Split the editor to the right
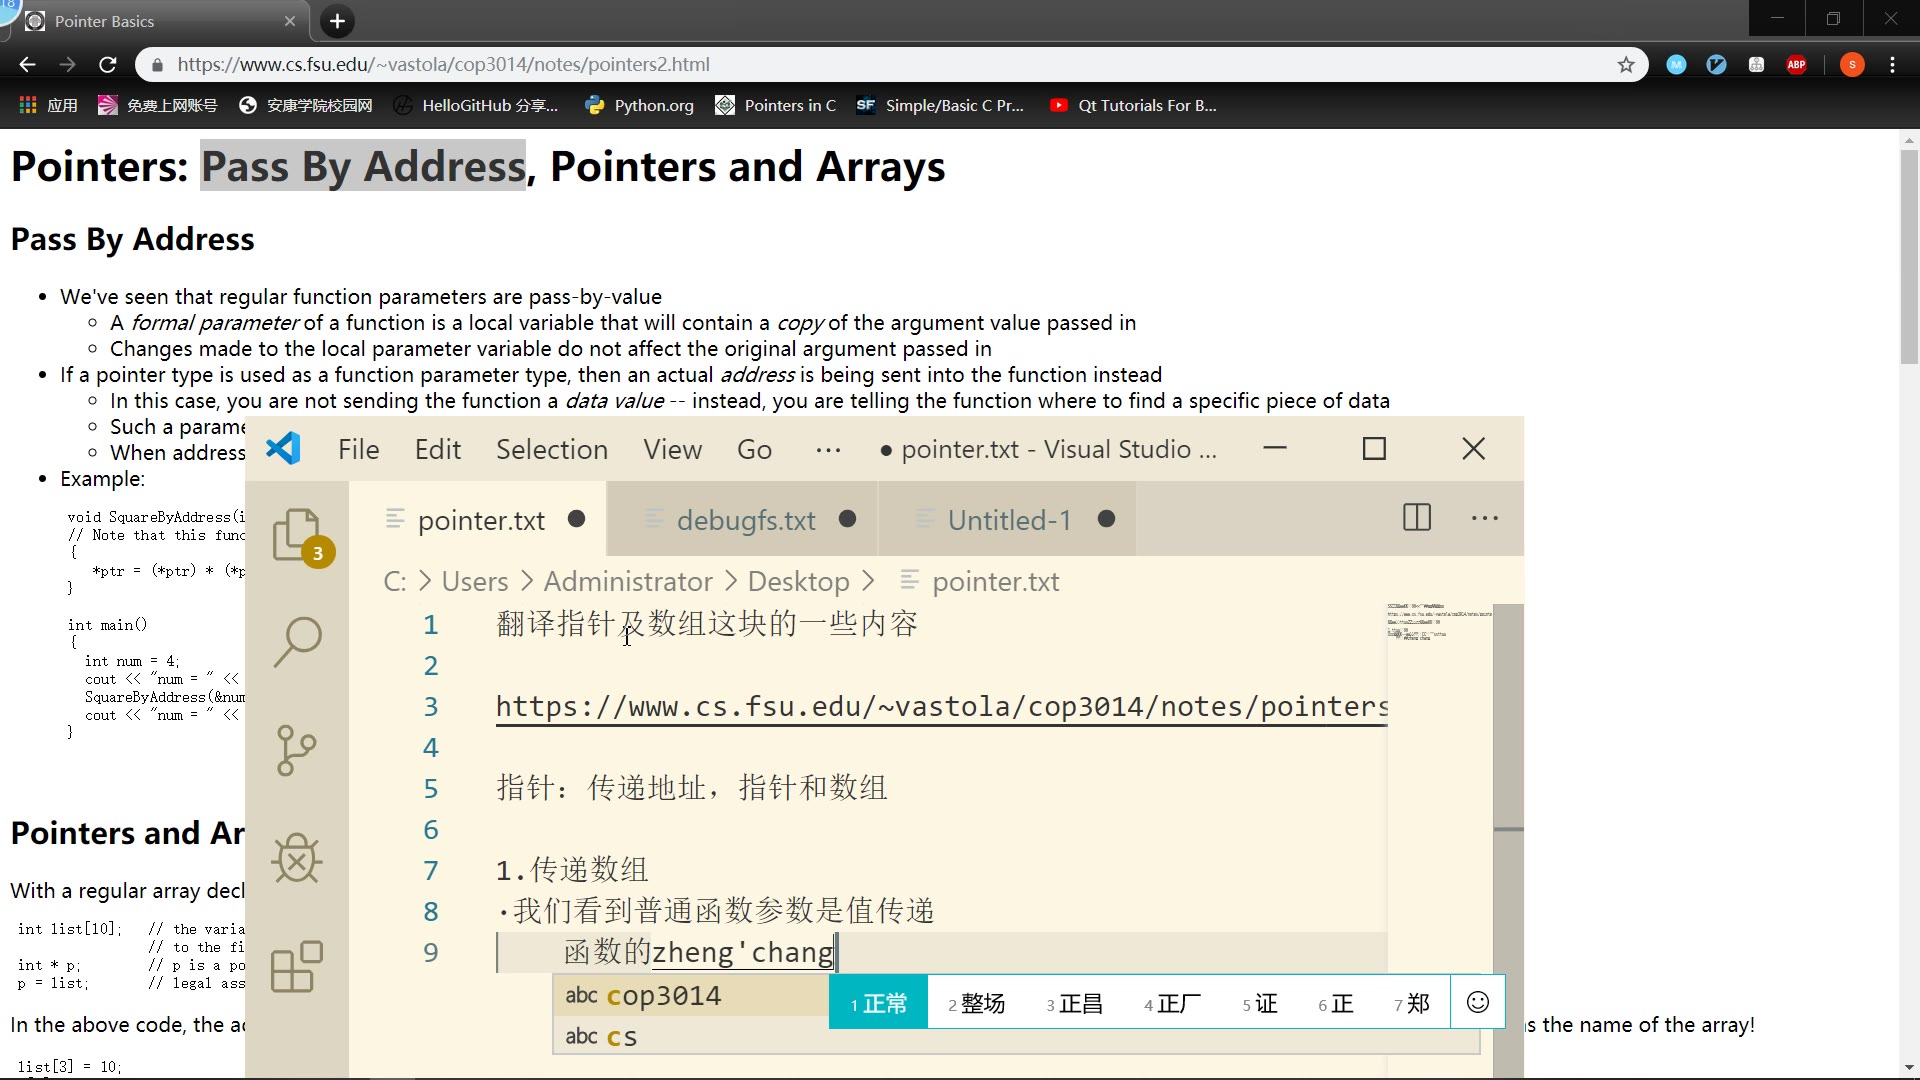 [1417, 518]
